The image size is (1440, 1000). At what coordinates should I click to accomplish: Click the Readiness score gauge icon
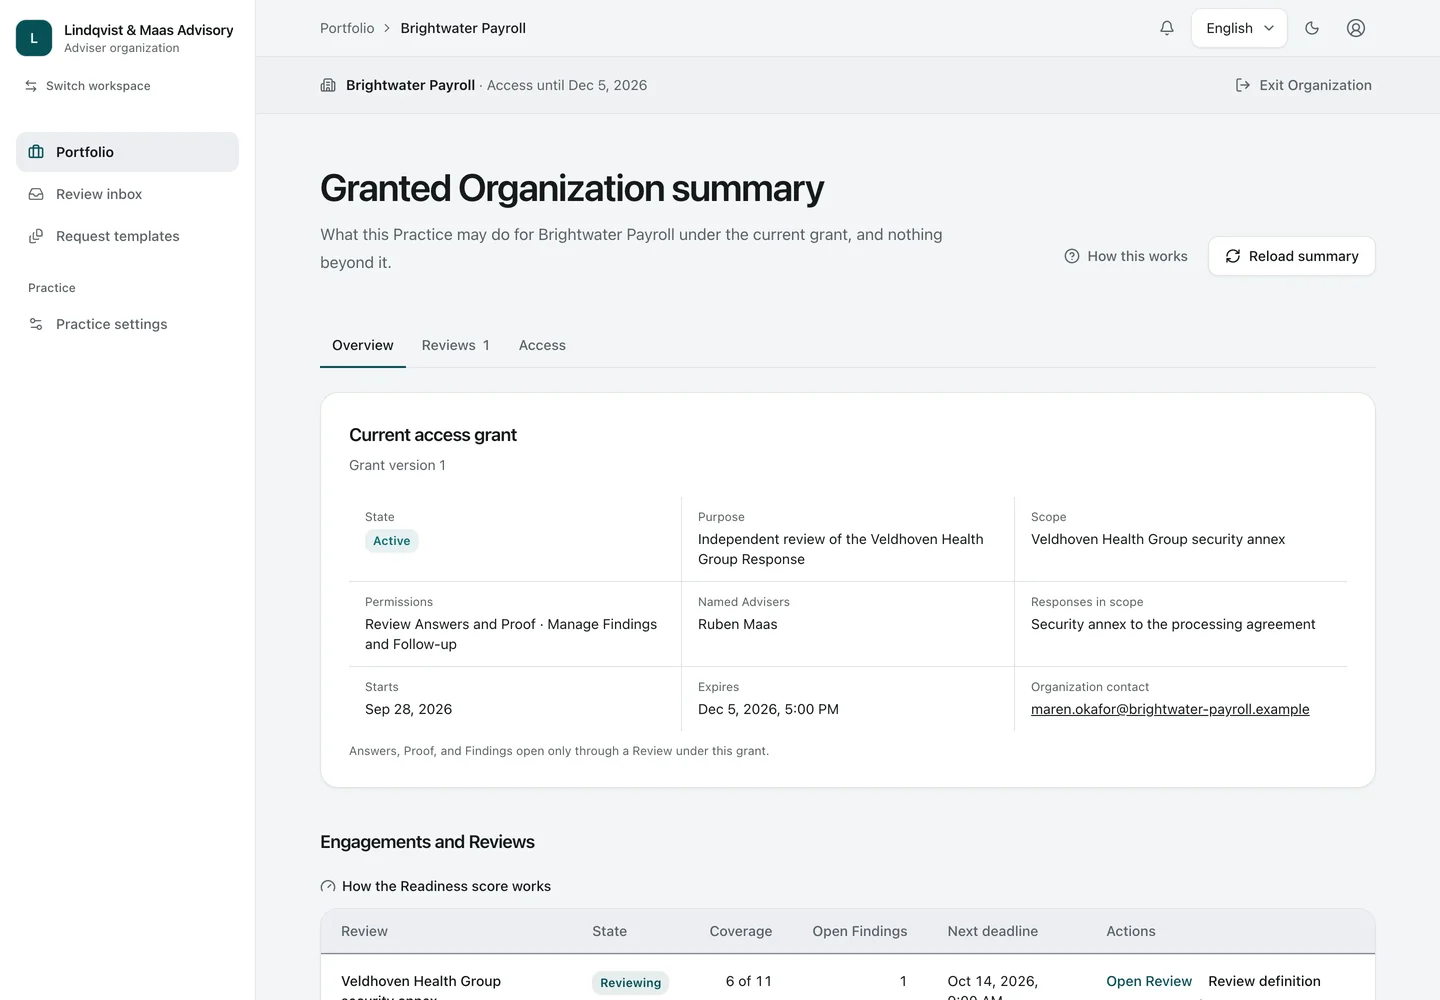[x=328, y=886]
